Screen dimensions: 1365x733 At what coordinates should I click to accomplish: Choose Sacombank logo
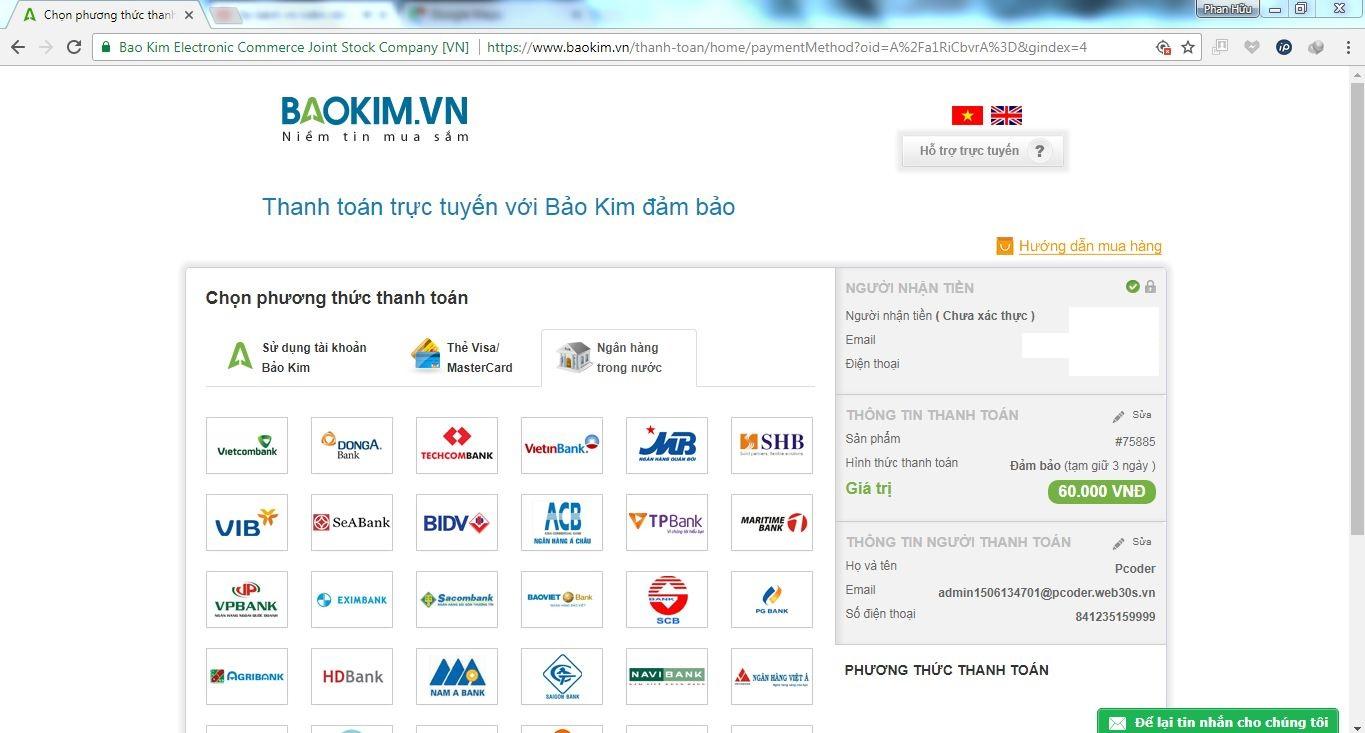click(457, 599)
